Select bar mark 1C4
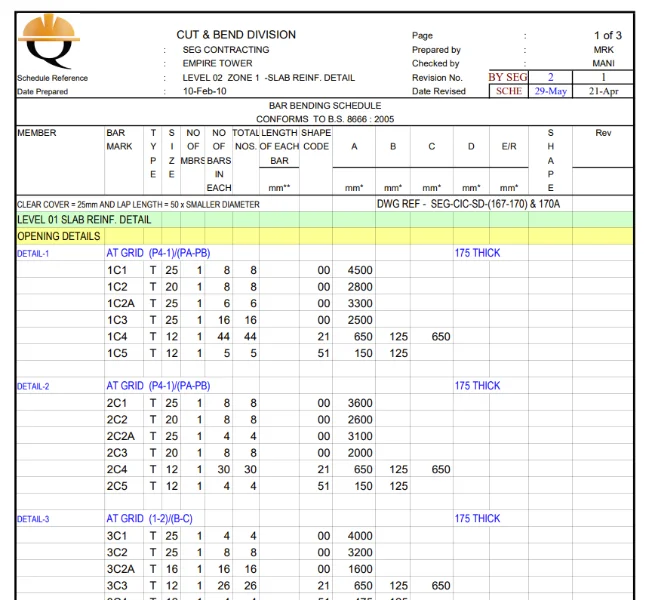The height and width of the screenshot is (600, 652). pyautogui.click(x=117, y=336)
